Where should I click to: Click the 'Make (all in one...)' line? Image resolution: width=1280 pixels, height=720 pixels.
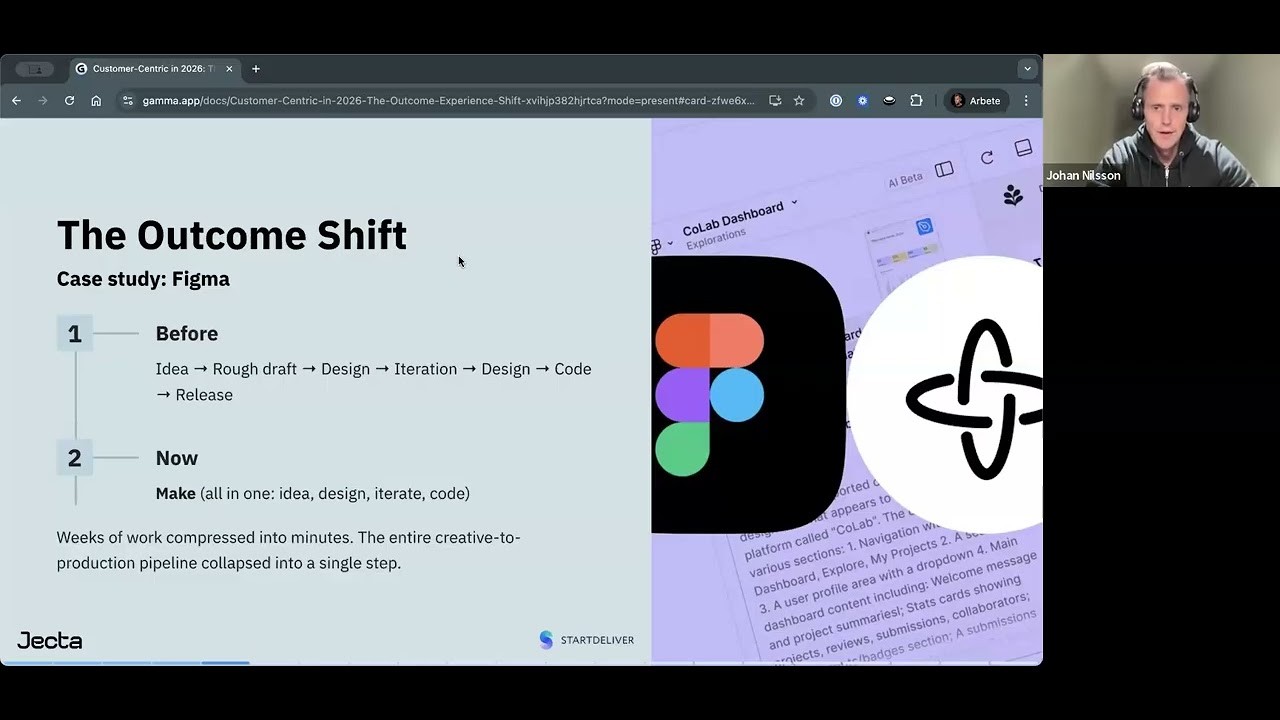click(x=313, y=493)
